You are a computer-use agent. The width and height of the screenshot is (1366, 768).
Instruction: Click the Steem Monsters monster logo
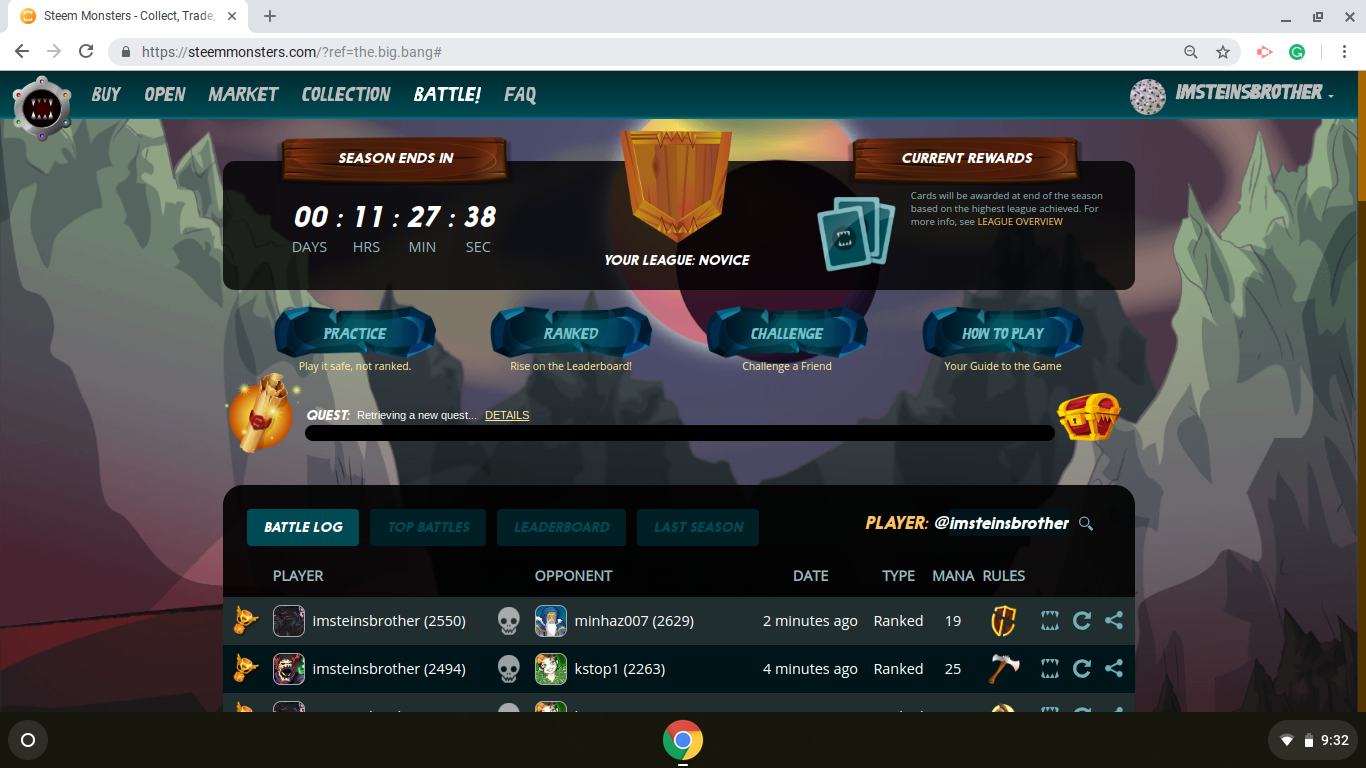[x=42, y=106]
